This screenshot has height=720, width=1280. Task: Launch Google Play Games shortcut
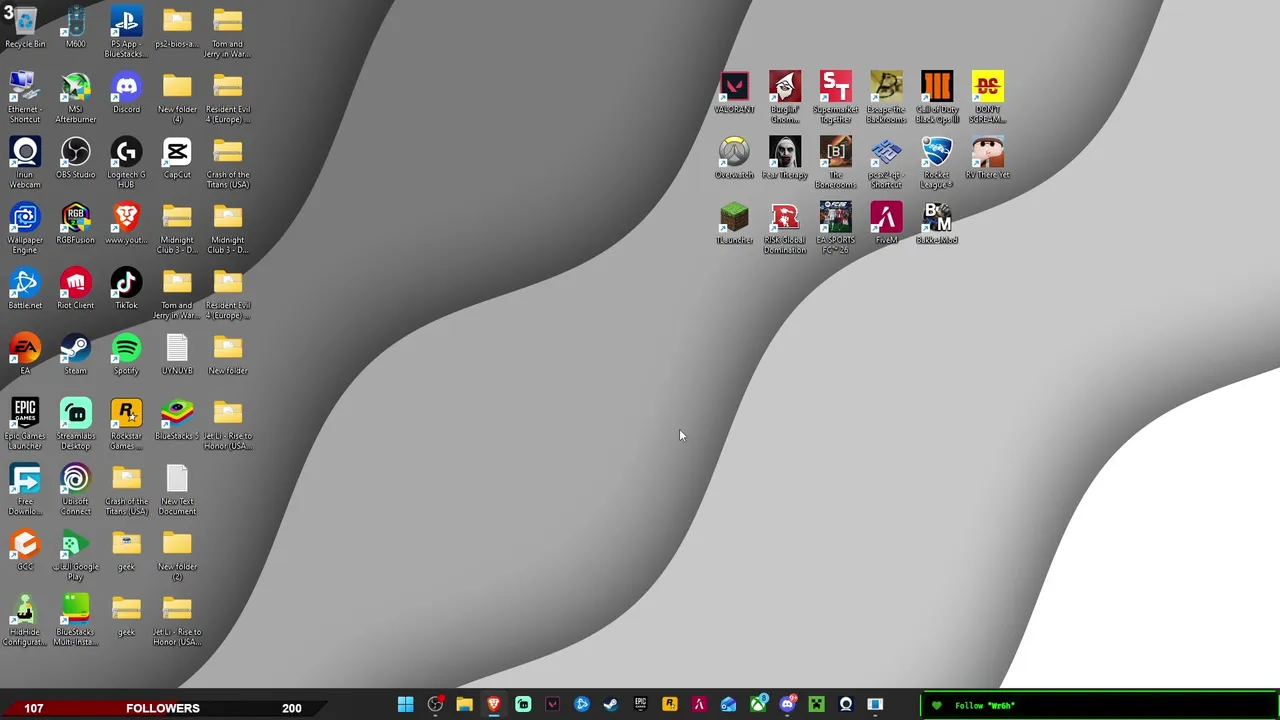click(x=75, y=555)
